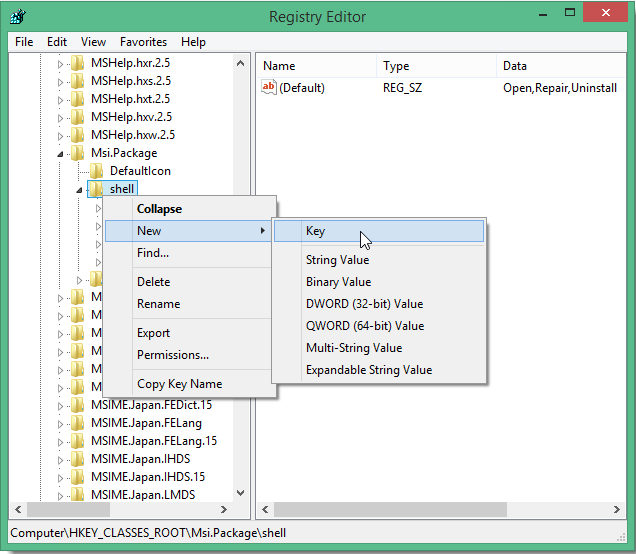Image resolution: width=636 pixels, height=554 pixels.
Task: Select the MSIME.Japan.LMDS key label
Action: point(143,495)
